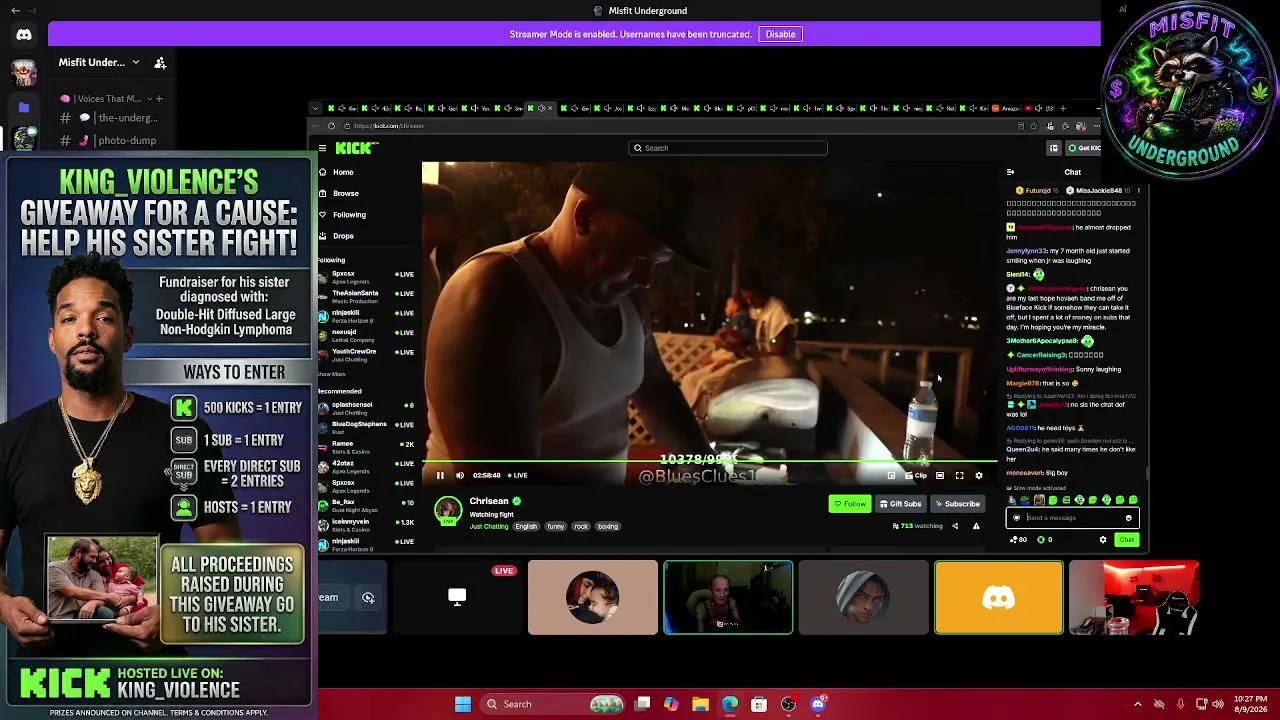Open the Kick hamburger sidebar menu

322,148
